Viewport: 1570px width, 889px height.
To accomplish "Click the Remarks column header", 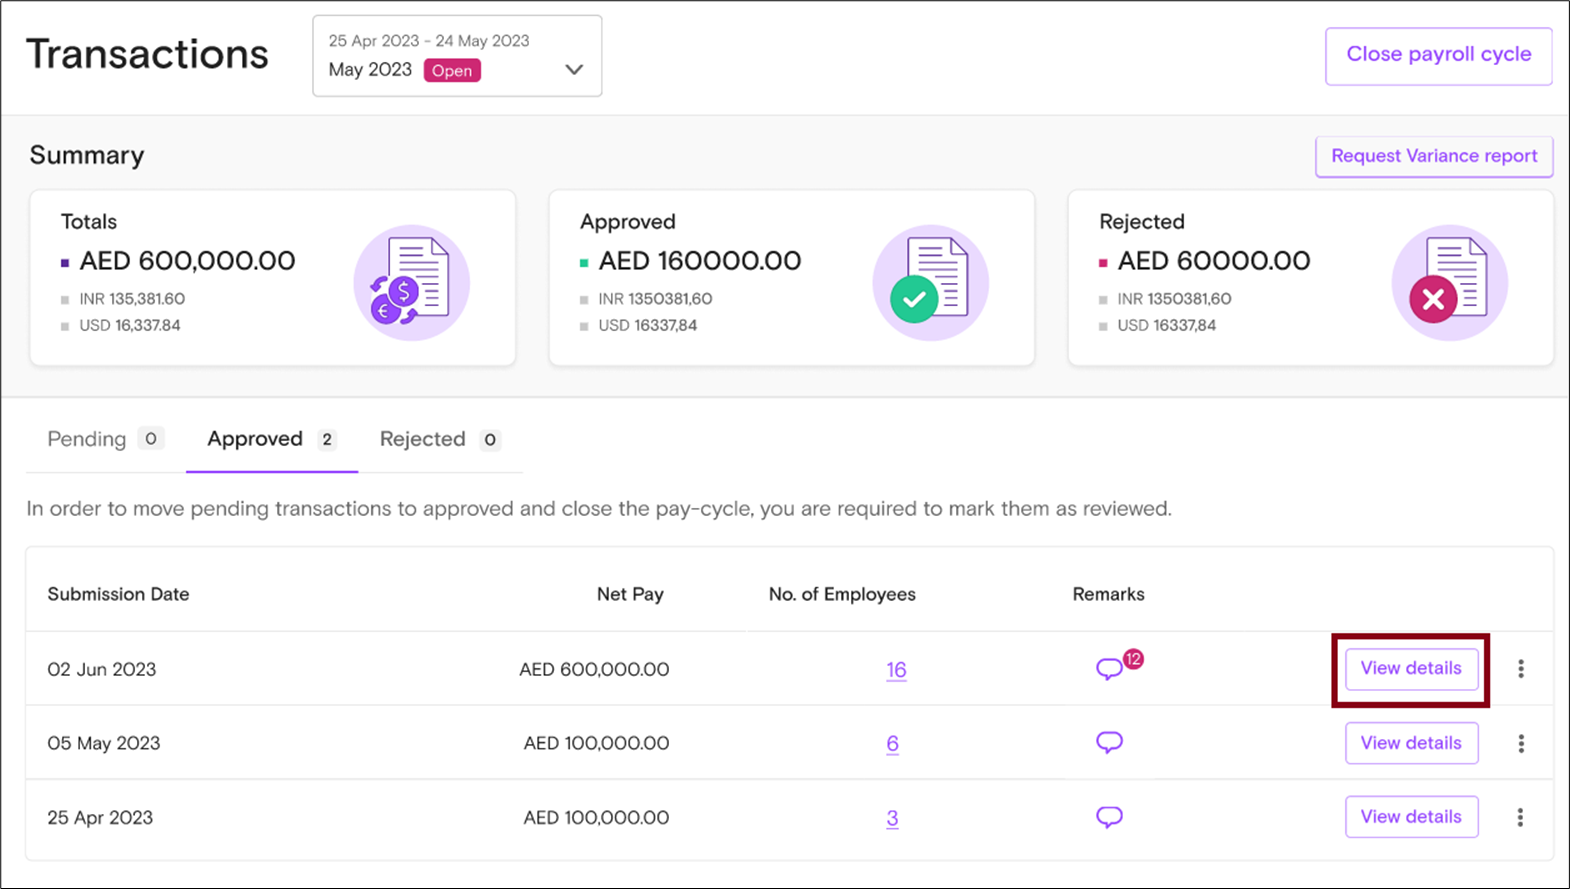I will 1108,594.
